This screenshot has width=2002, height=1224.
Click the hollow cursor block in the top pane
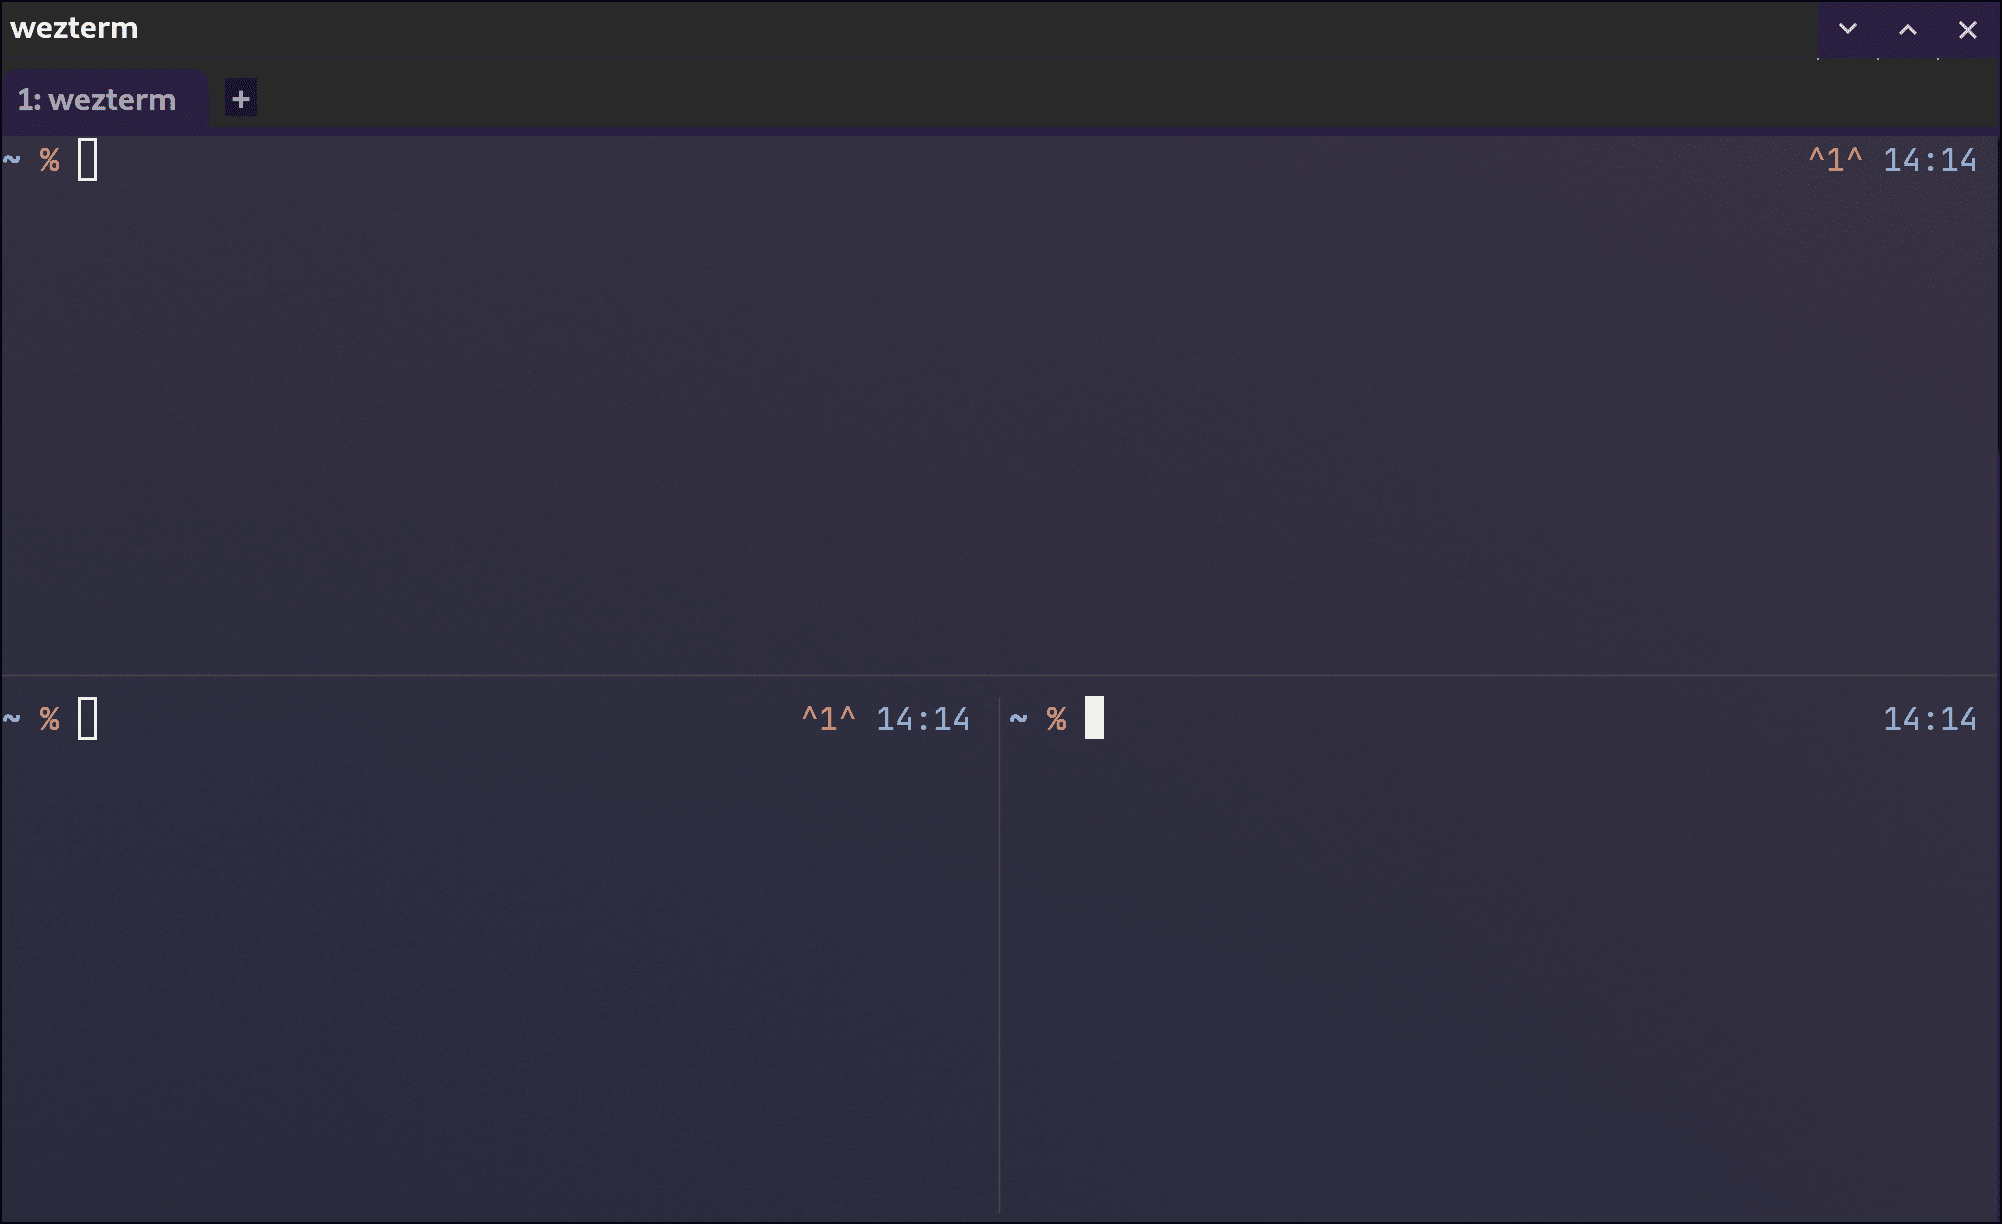click(88, 159)
